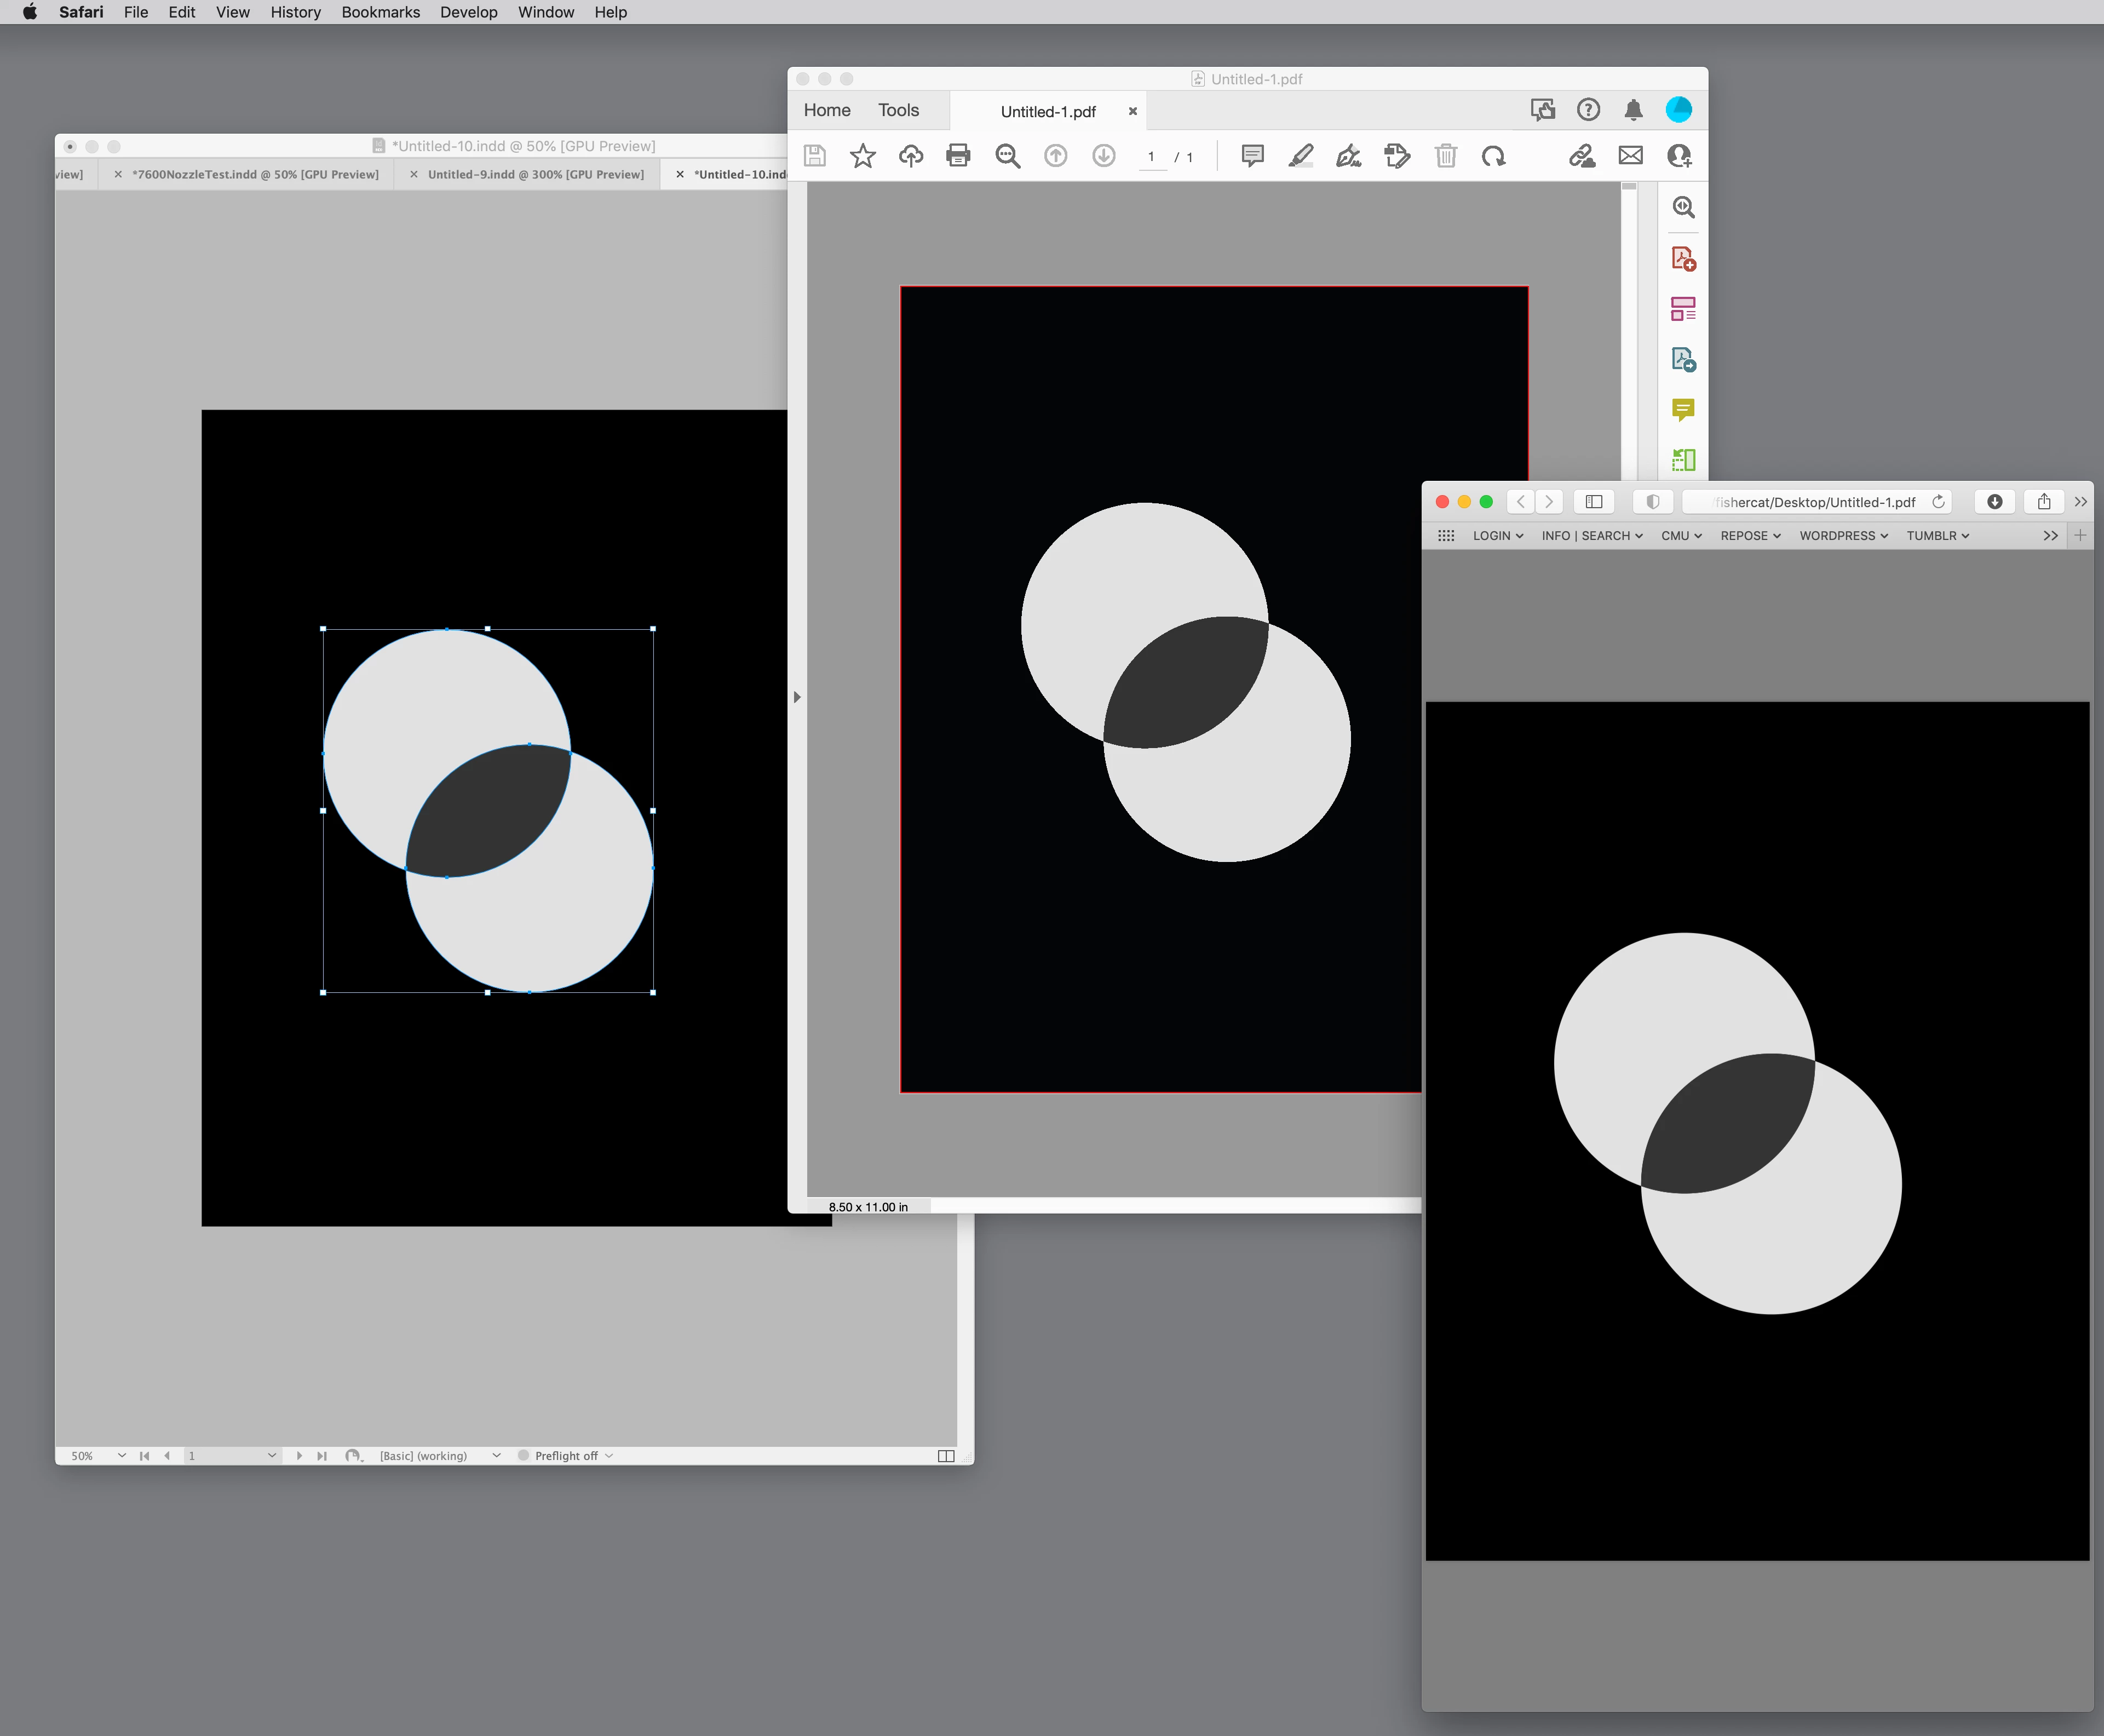This screenshot has width=2104, height=1736.
Task: Switch to the Untitled-9.indd document tab
Action: click(535, 174)
